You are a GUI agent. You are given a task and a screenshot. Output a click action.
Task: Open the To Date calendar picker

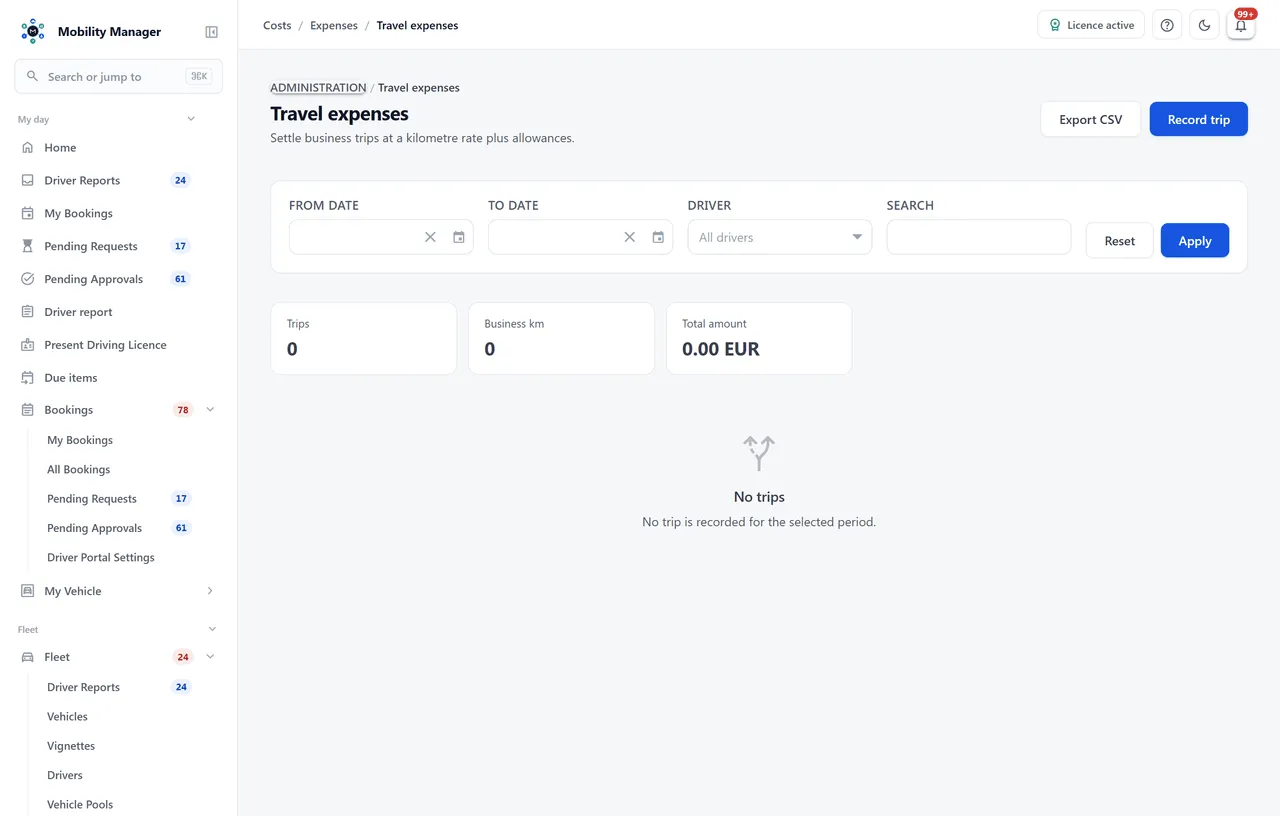pyautogui.click(x=658, y=237)
